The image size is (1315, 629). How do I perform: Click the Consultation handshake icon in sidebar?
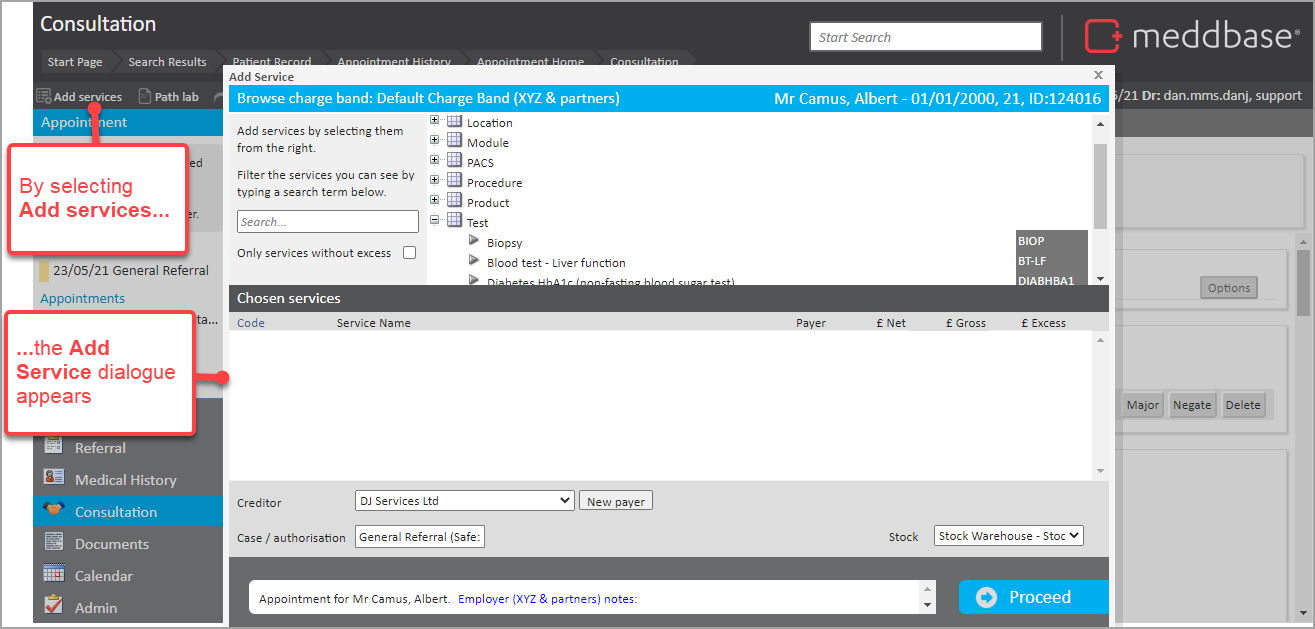[54, 511]
